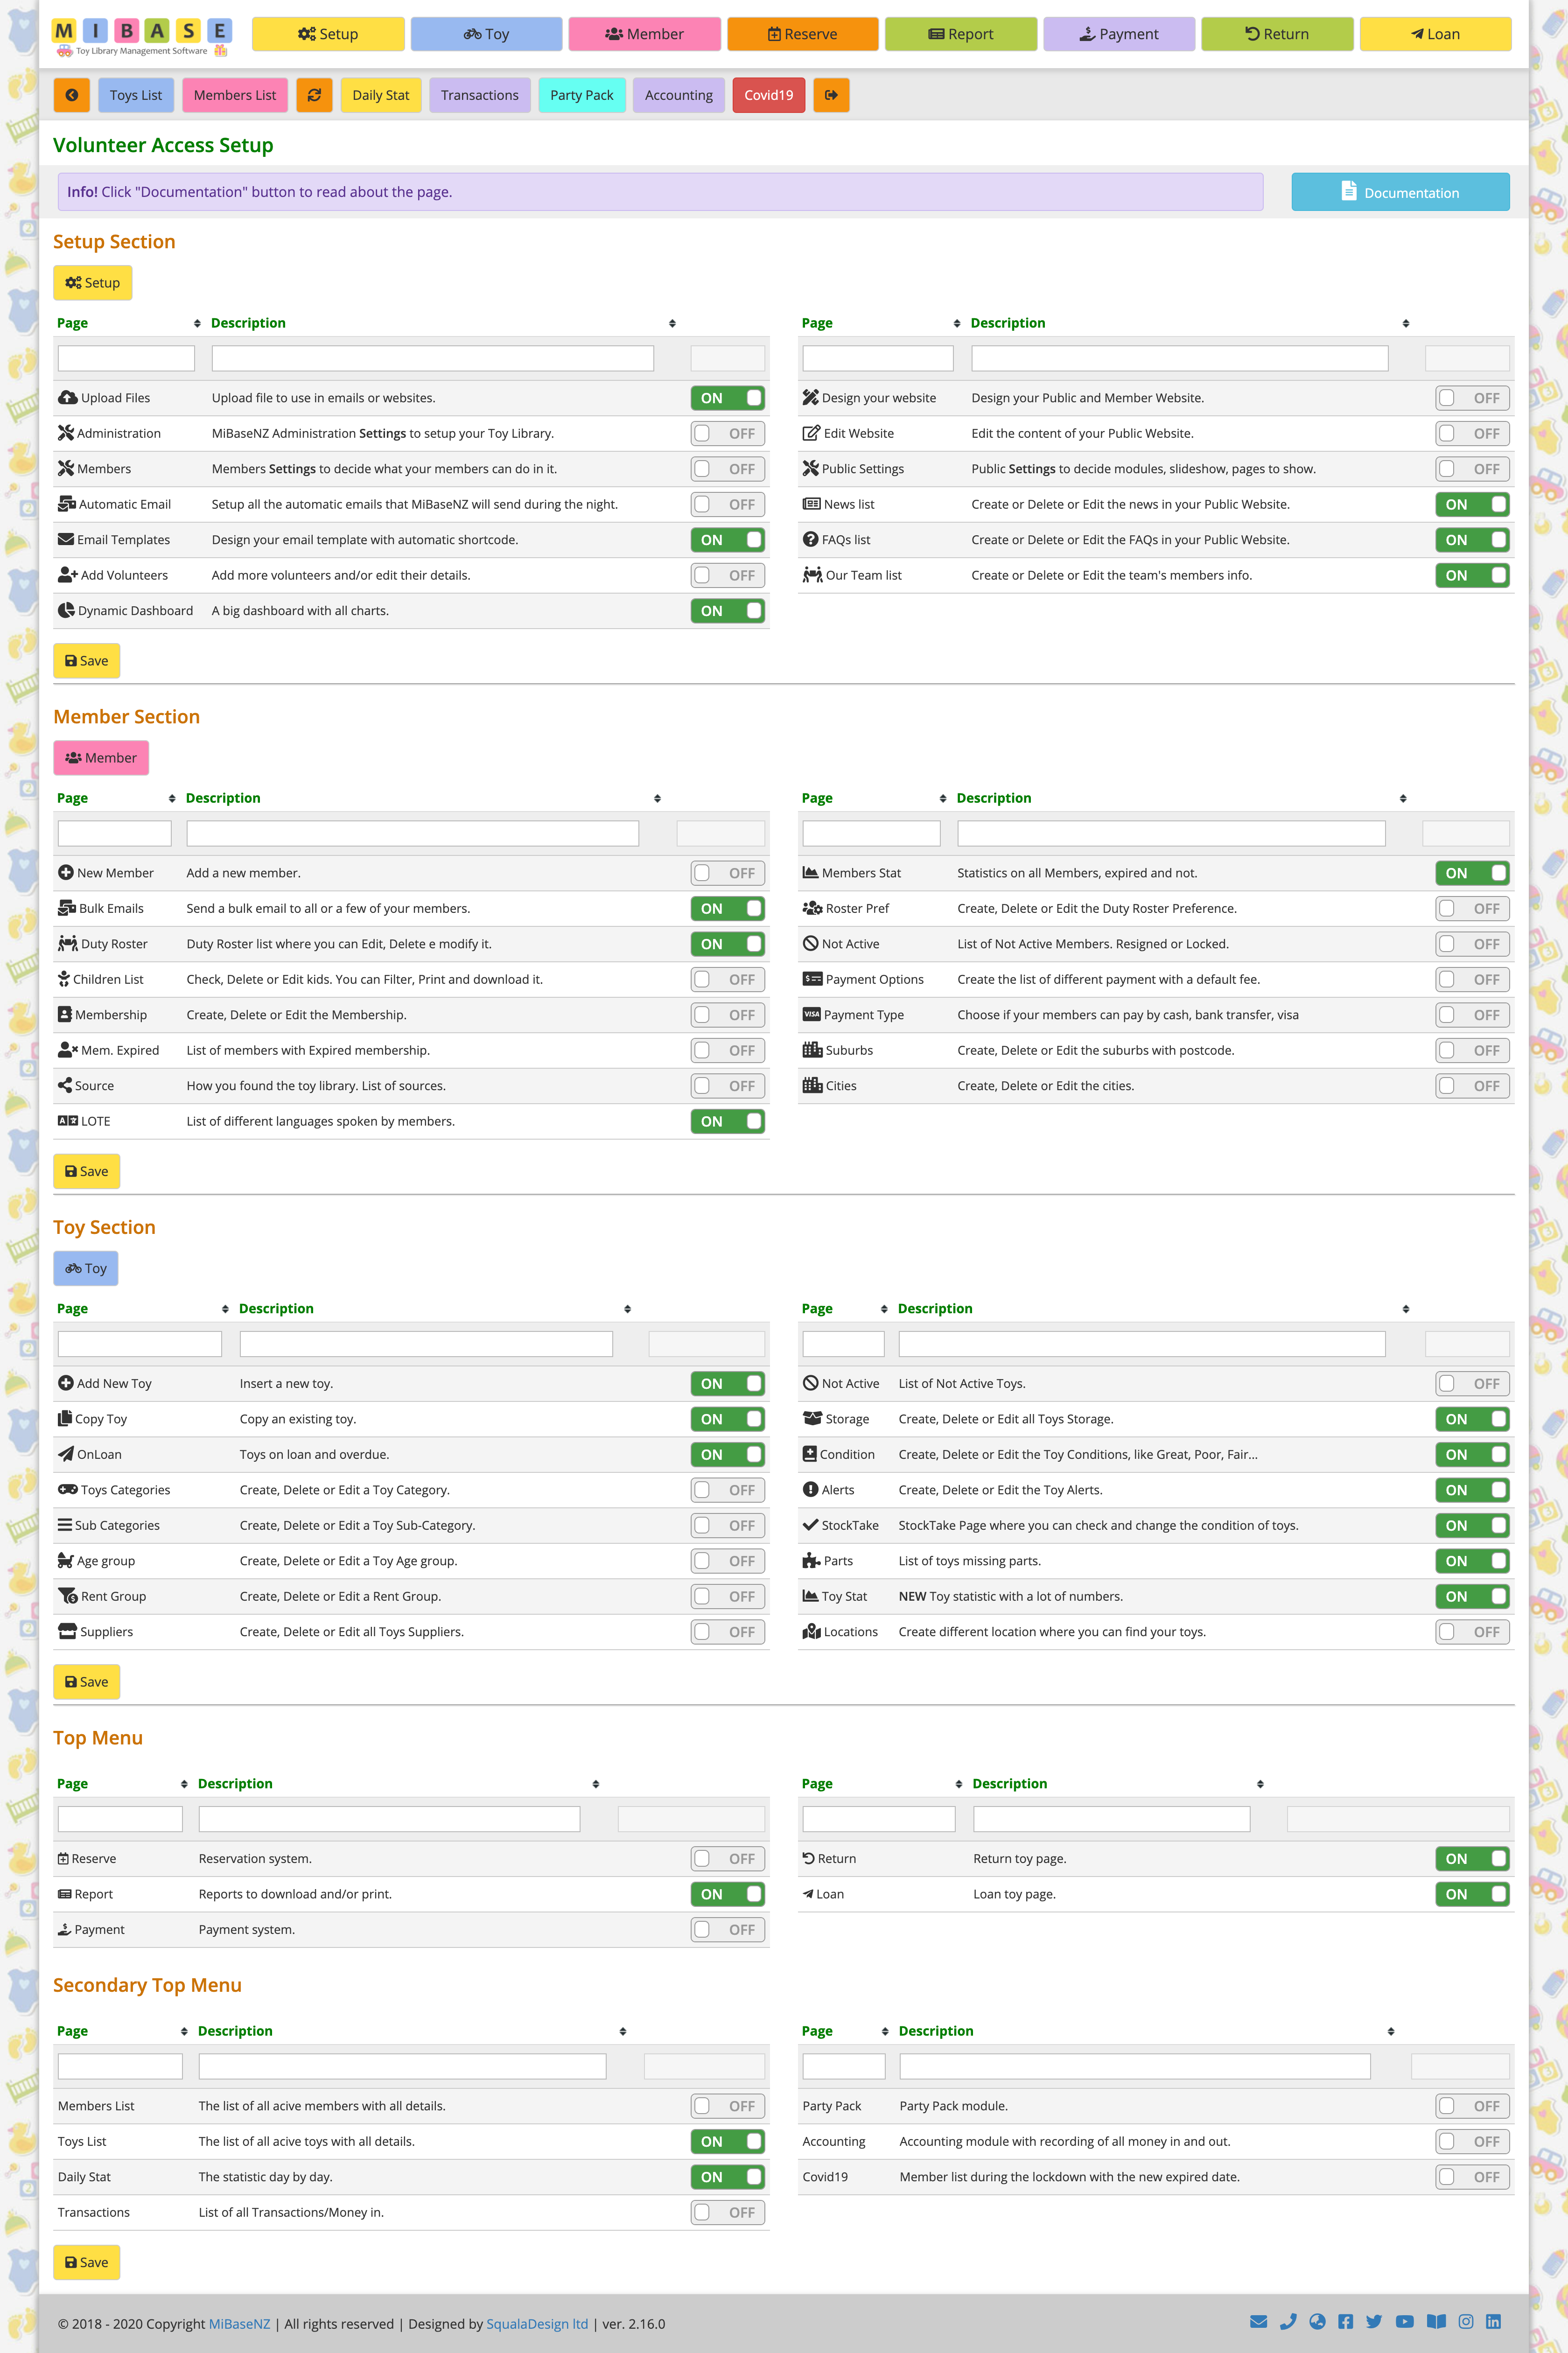This screenshot has height=2353, width=1568.
Task: Click the New Member plus icon
Action: 66,873
